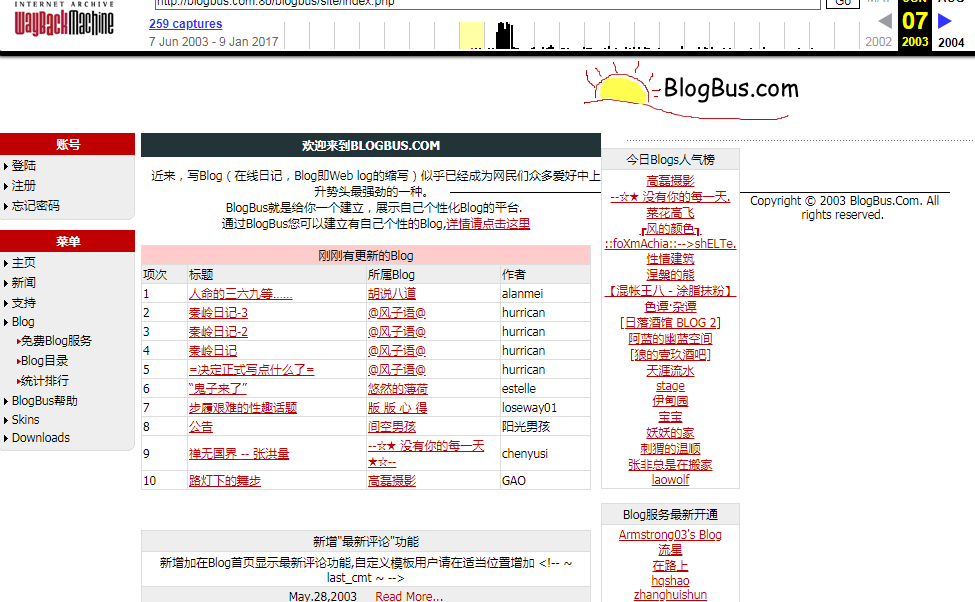This screenshot has width=975, height=602.
Task: Open 天涯流水 in popularity ranking
Action: (670, 371)
